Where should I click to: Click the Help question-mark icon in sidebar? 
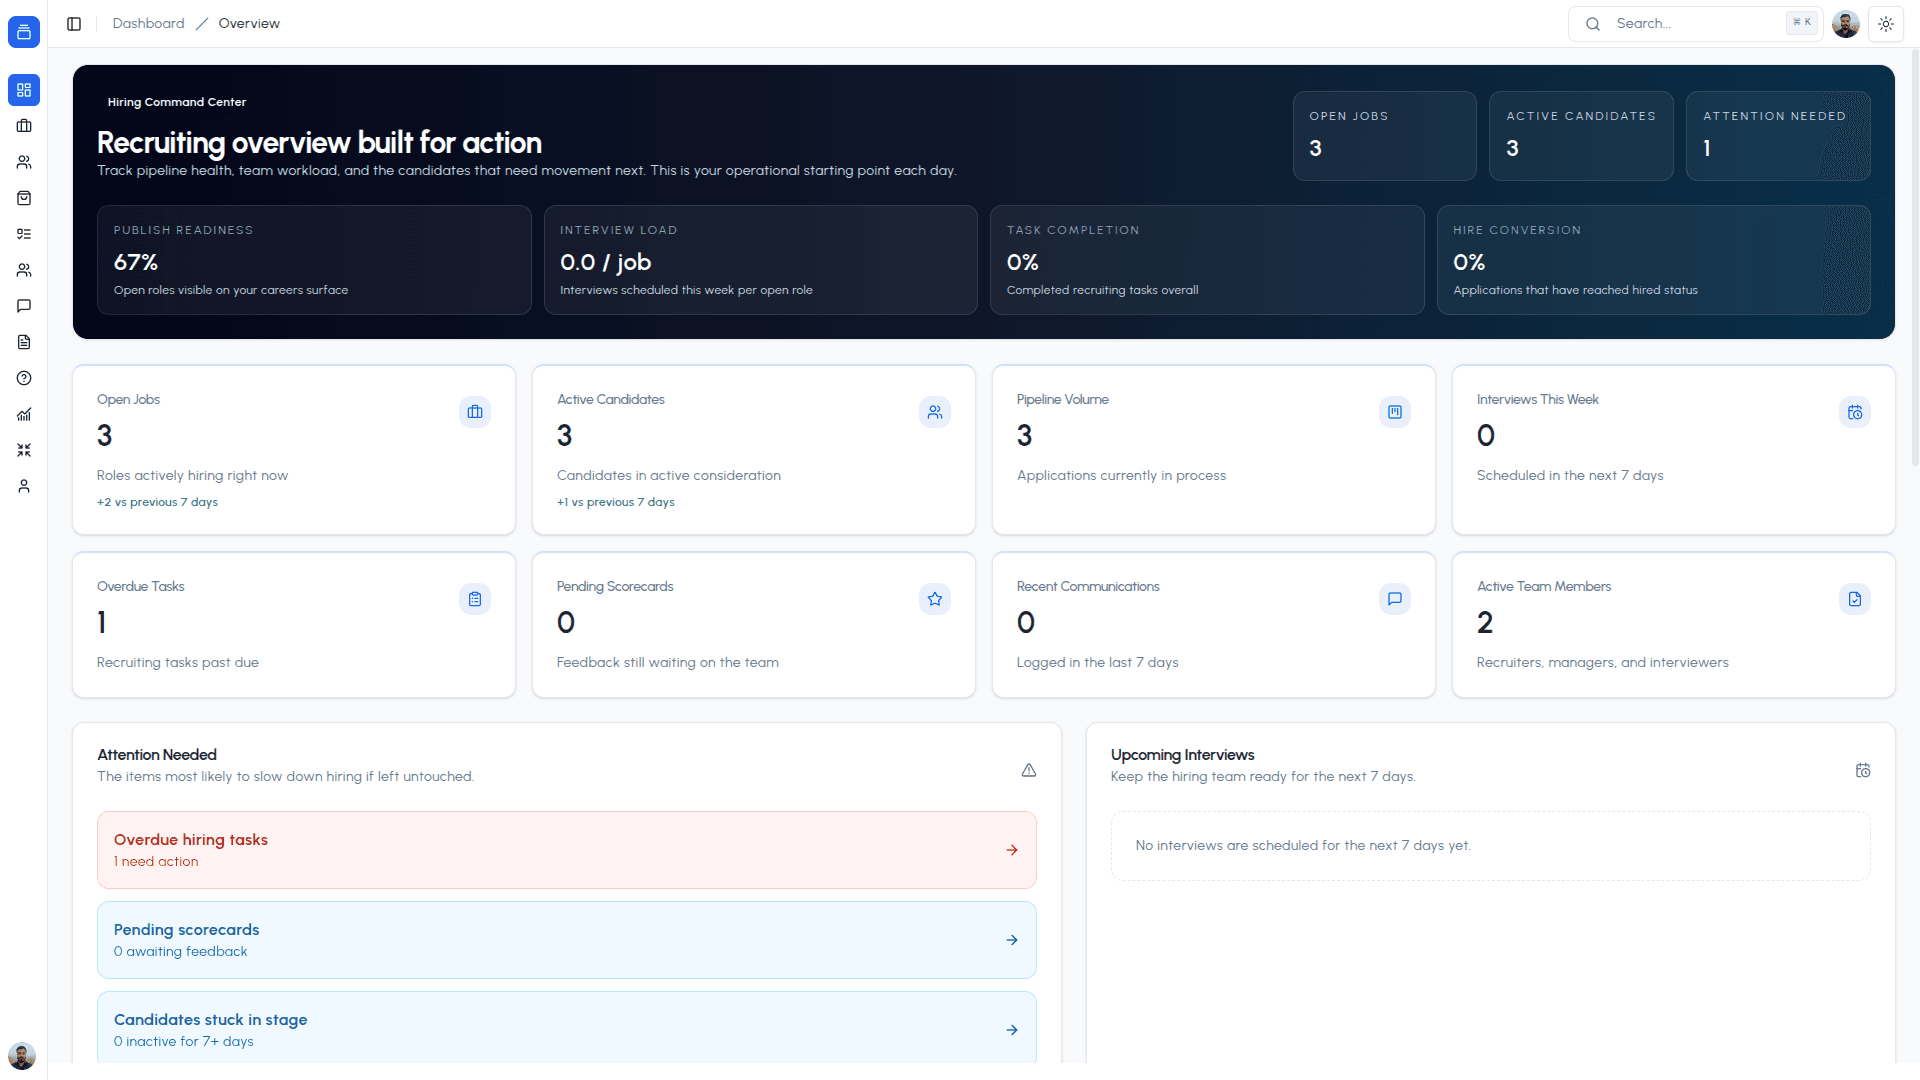pos(24,378)
